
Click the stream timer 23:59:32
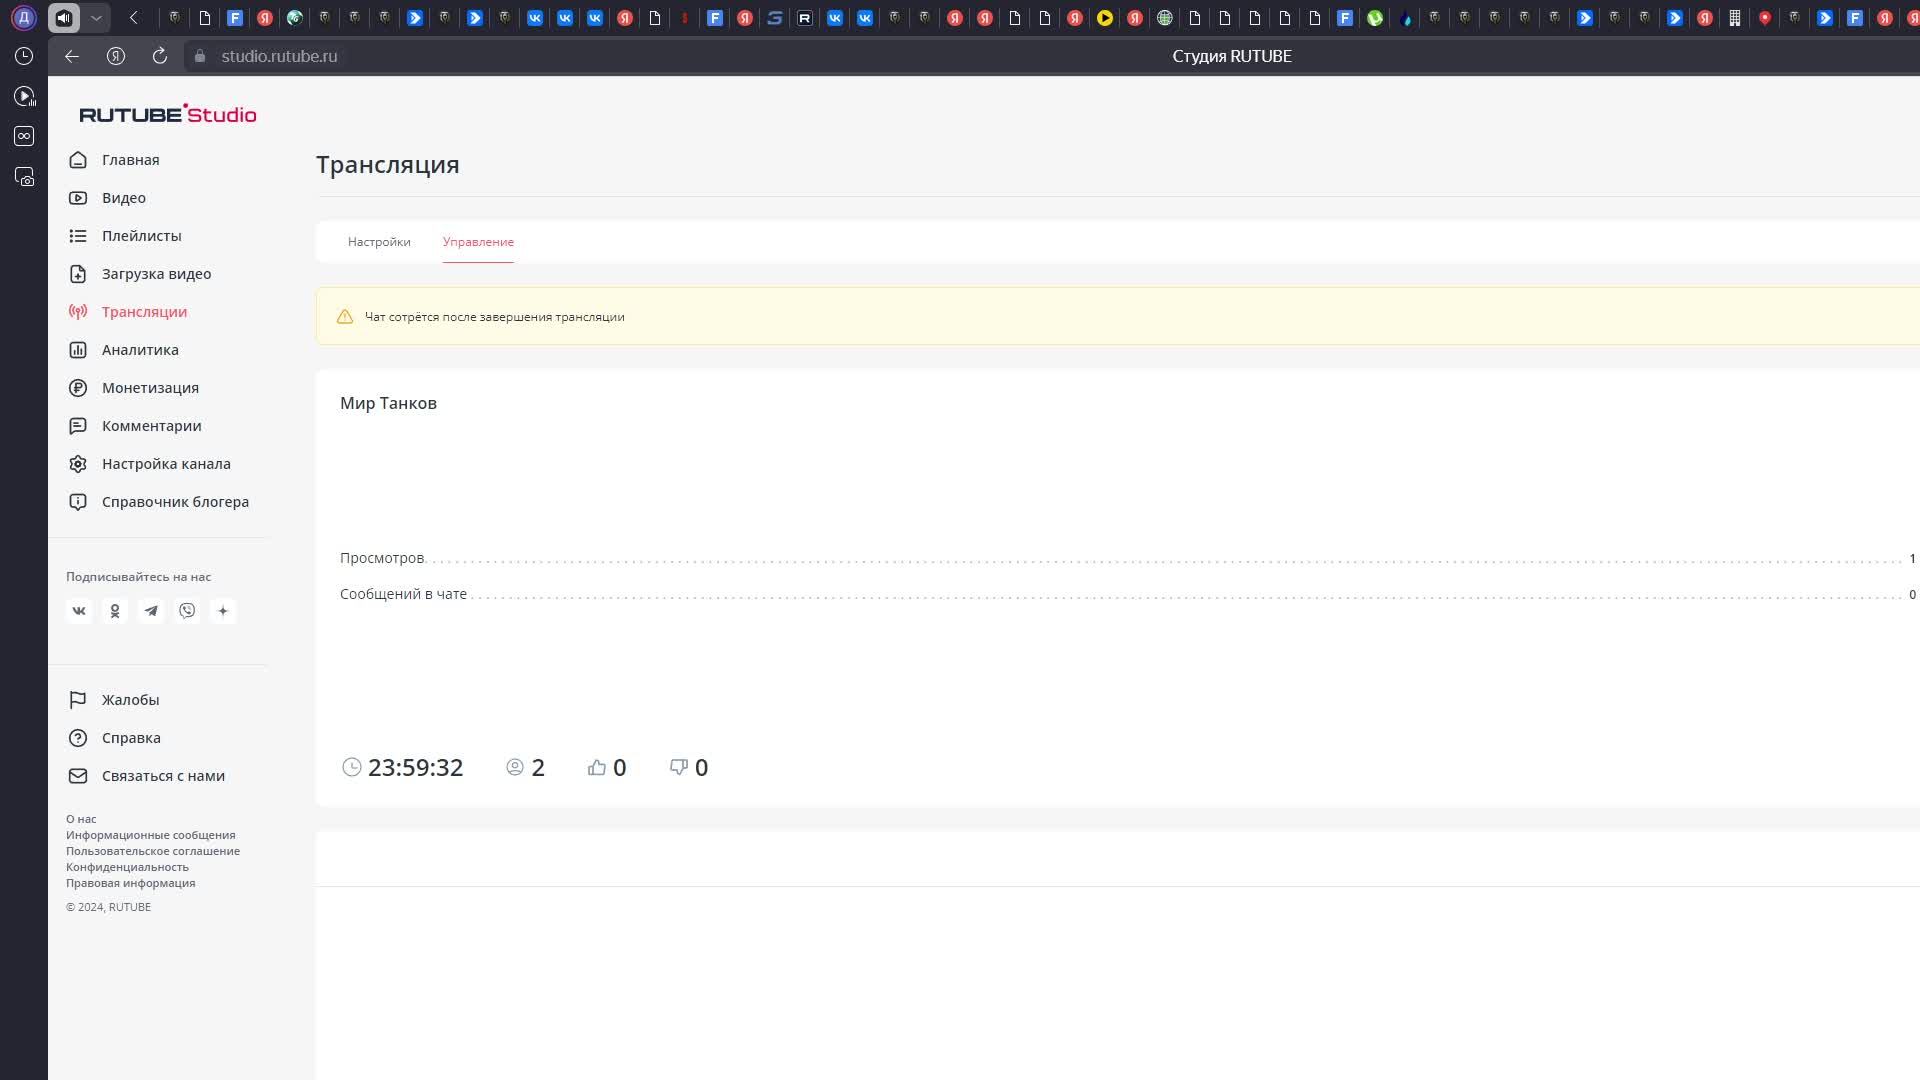[x=416, y=767]
